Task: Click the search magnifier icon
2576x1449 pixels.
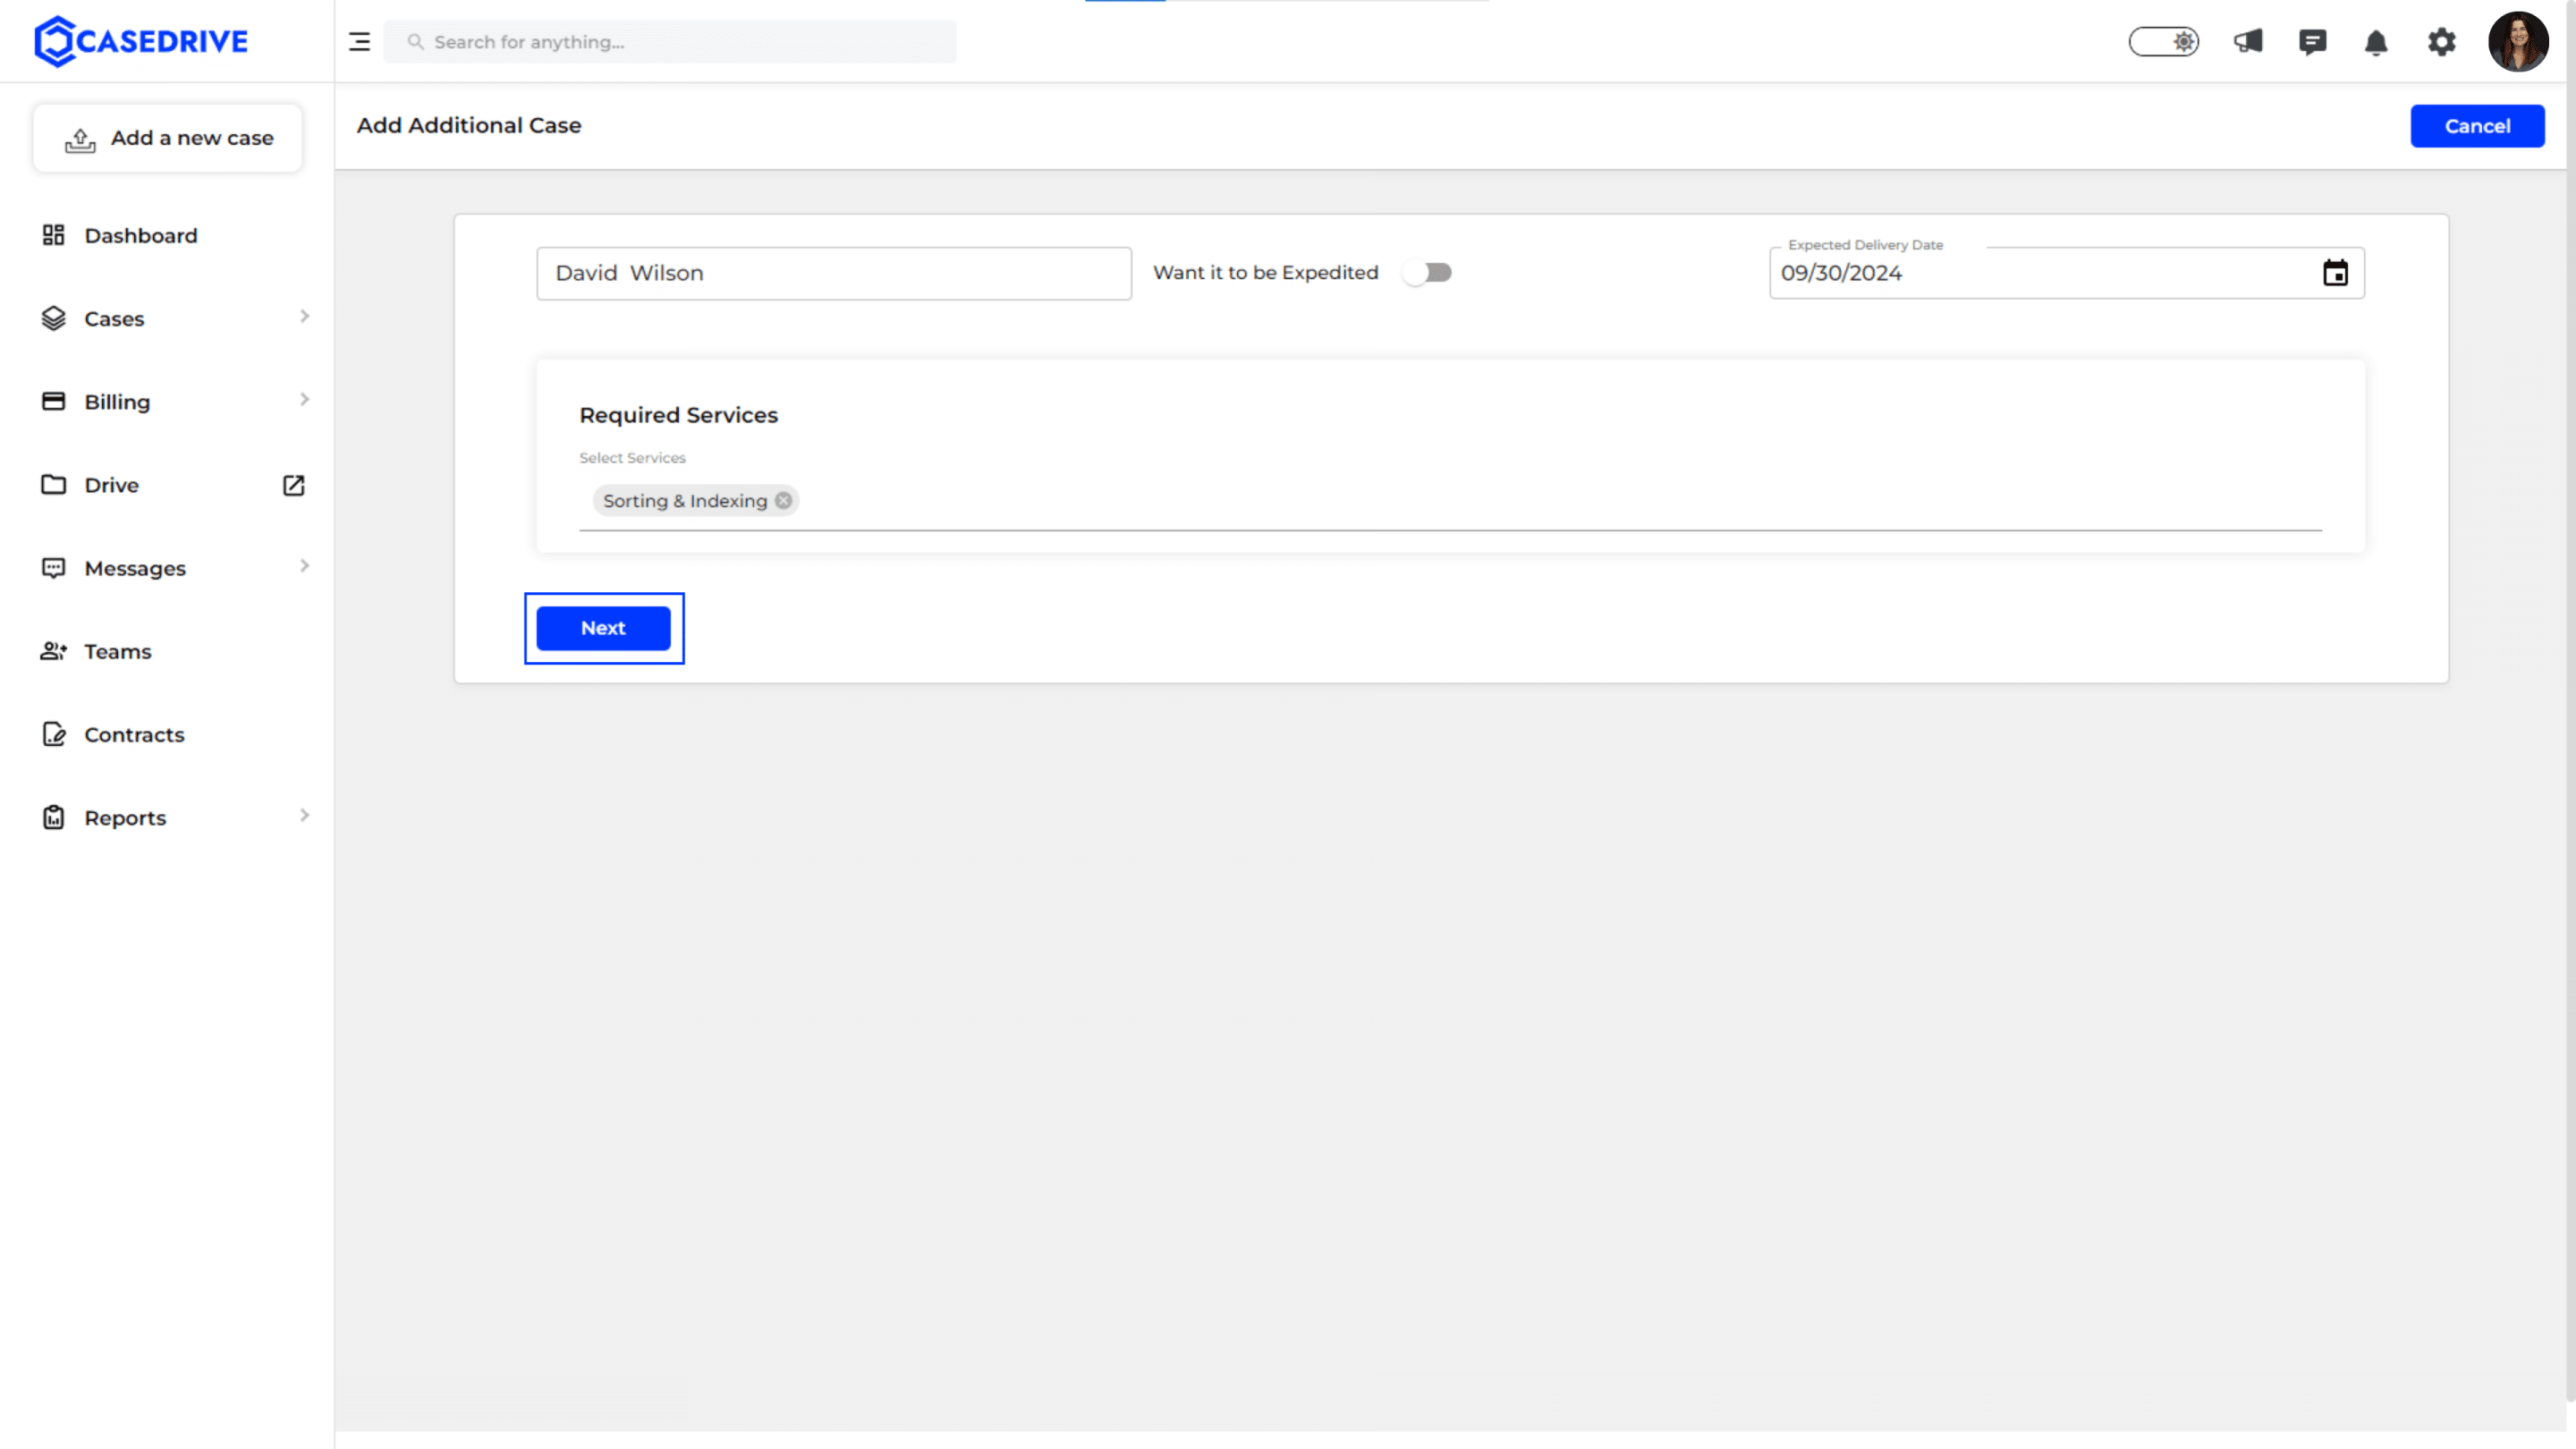Action: tap(416, 42)
